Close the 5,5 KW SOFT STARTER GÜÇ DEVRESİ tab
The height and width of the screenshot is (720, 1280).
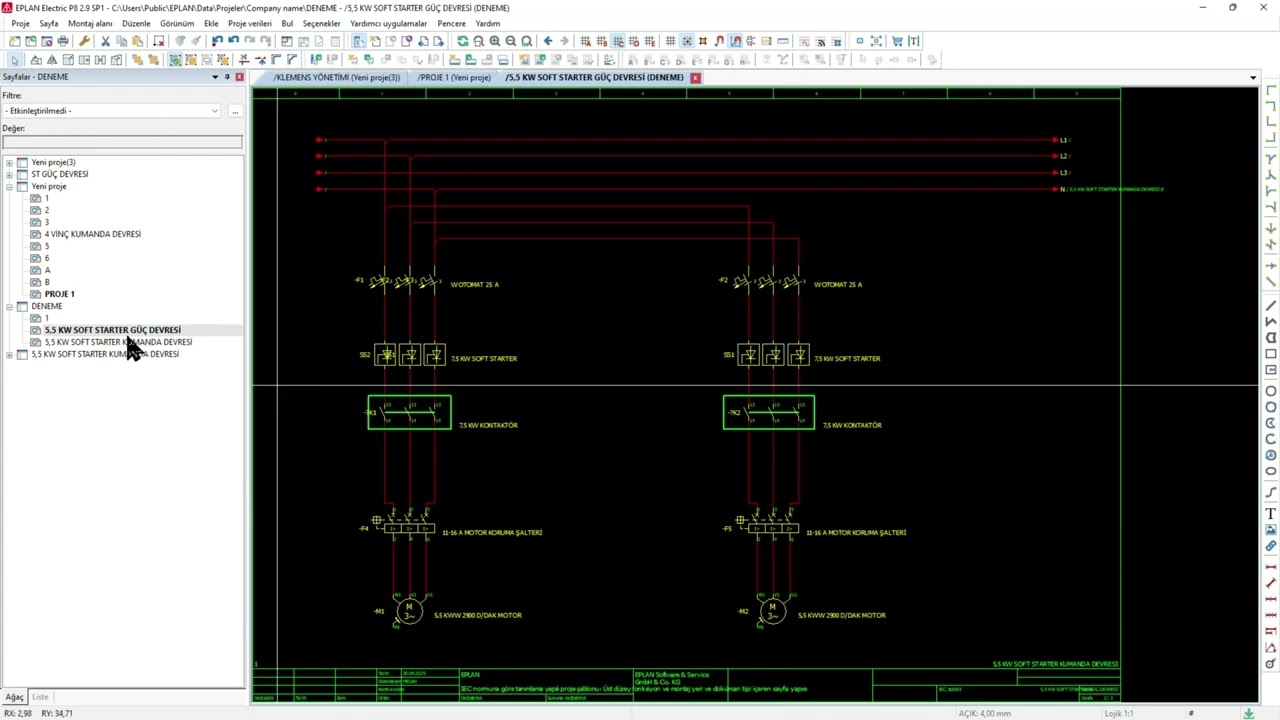pos(695,78)
